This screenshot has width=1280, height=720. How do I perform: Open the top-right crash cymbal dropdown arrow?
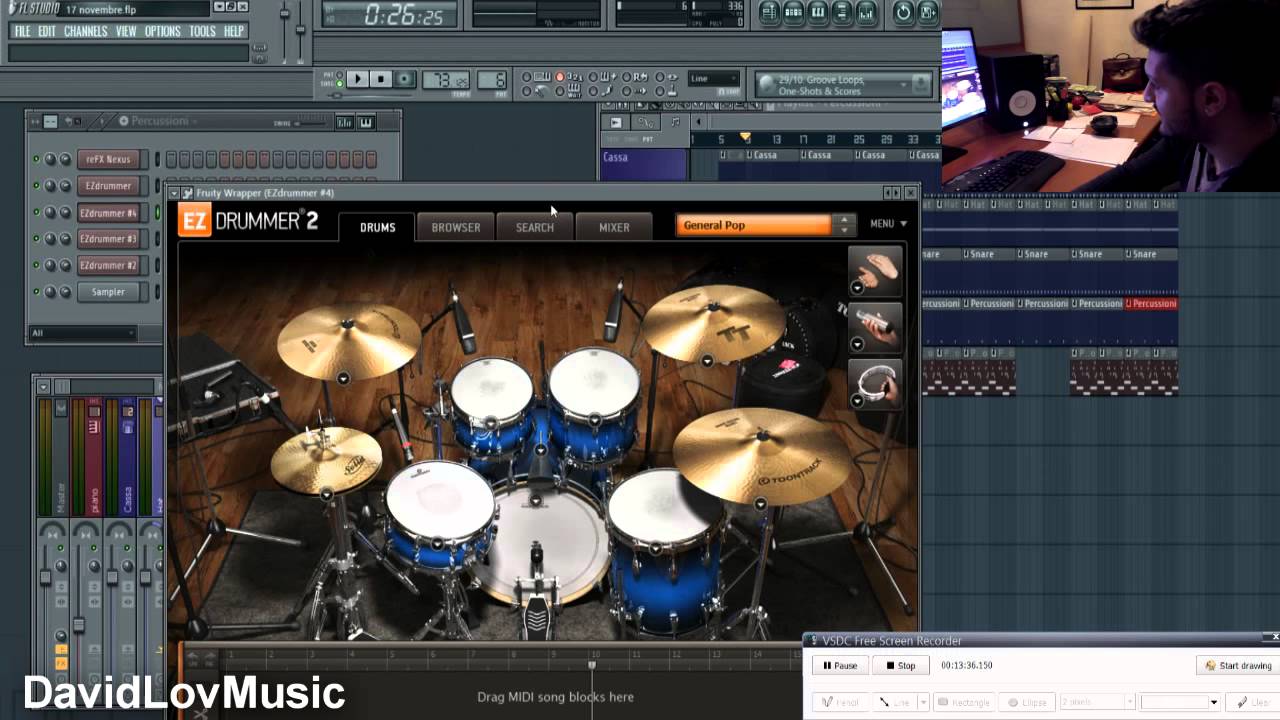707,361
